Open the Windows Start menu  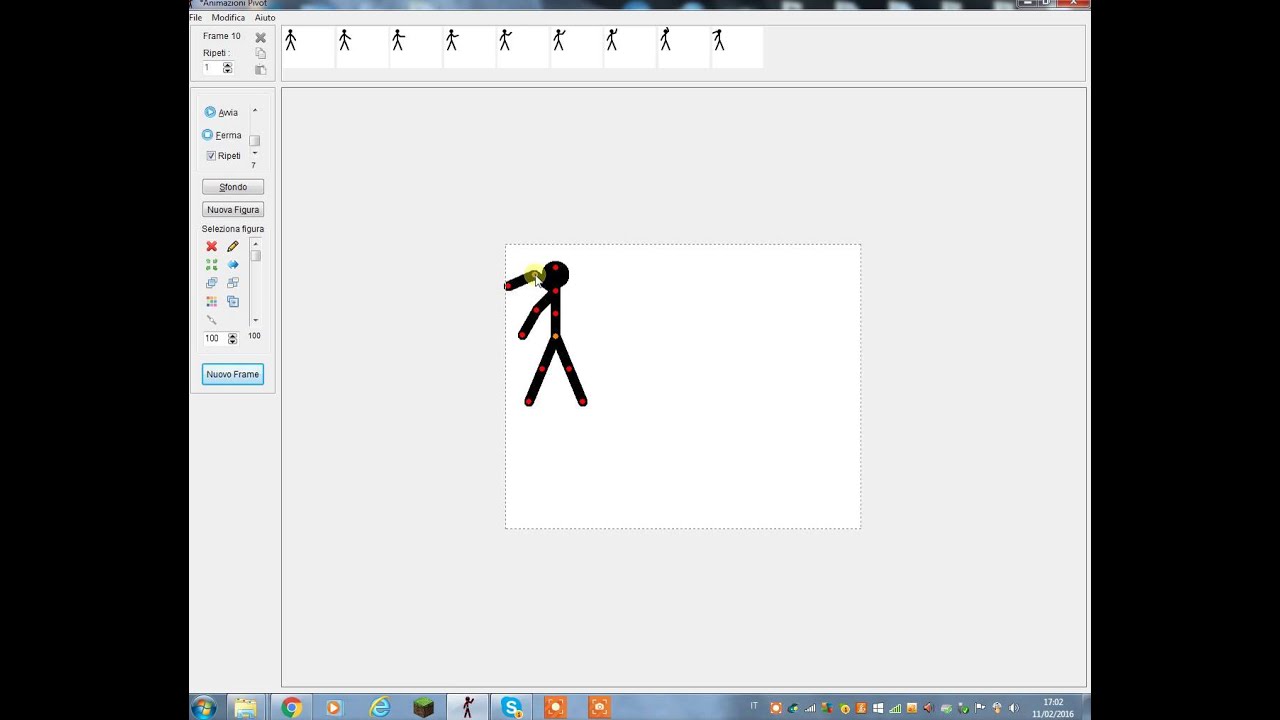click(x=204, y=708)
